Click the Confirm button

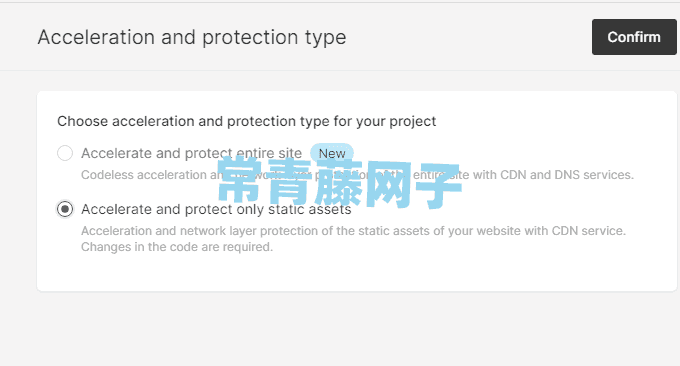[634, 37]
